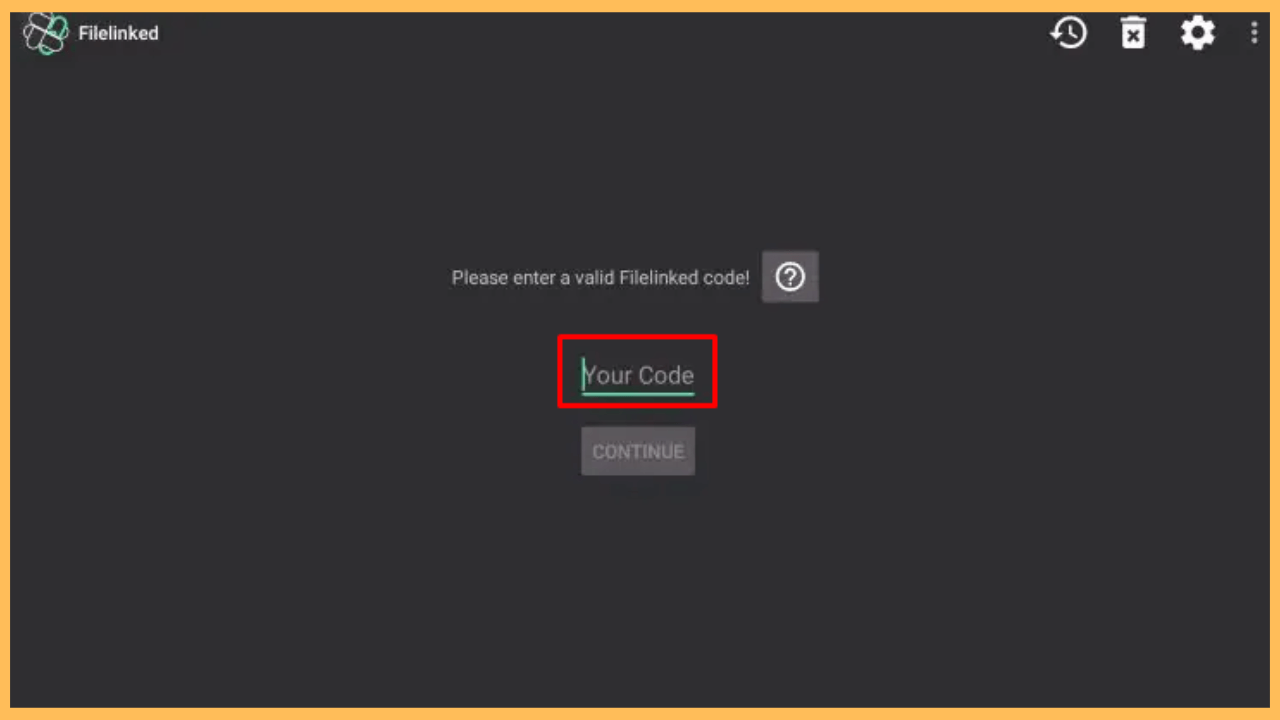Place cursor in the Your Code box

pyautogui.click(x=638, y=375)
